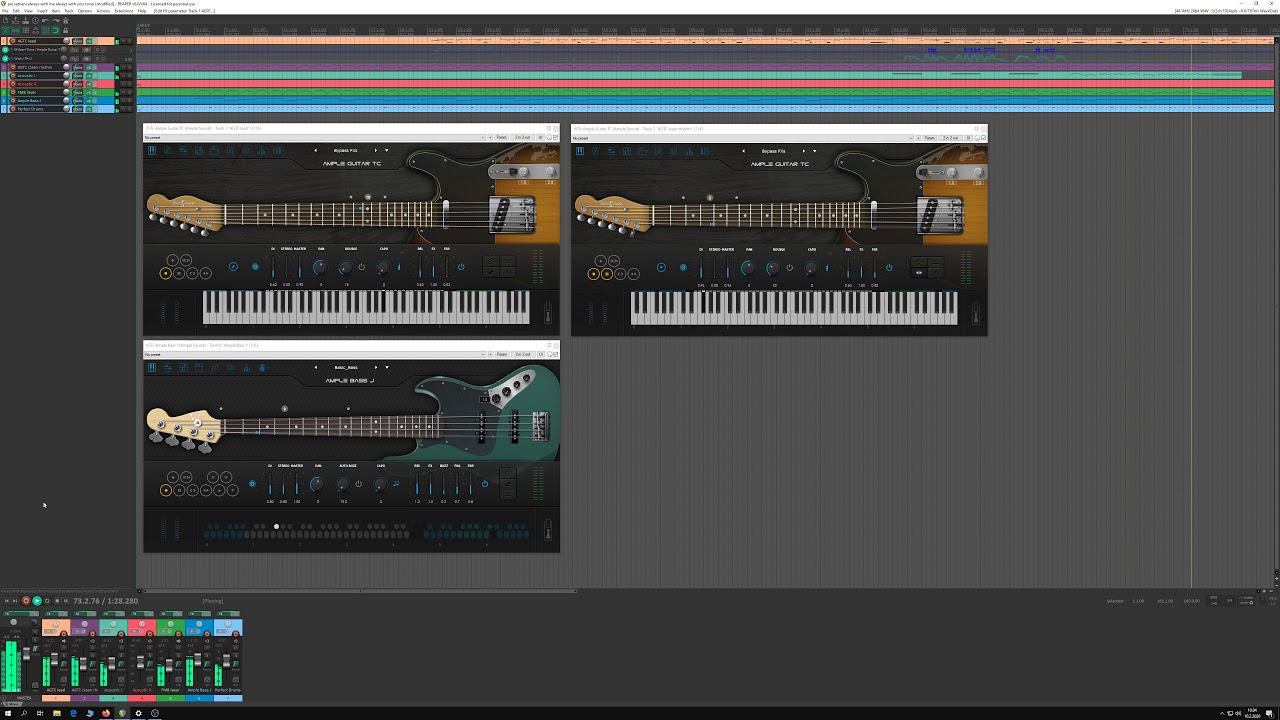The image size is (1280, 720).
Task: Open Firefox from the taskbar
Action: (105, 713)
